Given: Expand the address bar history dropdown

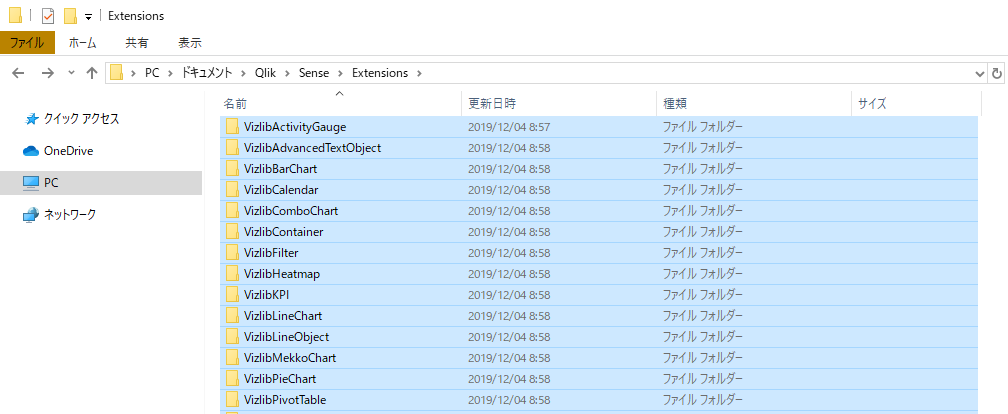Looking at the screenshot, I should pyautogui.click(x=980, y=73).
